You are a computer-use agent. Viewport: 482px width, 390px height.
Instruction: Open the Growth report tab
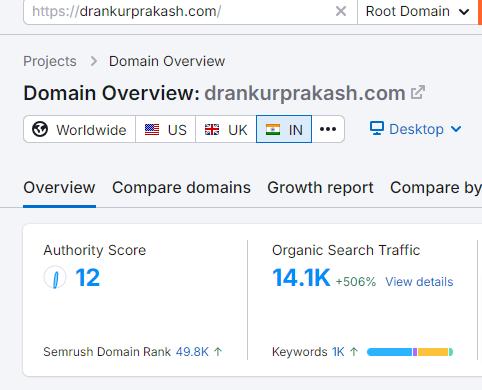point(320,187)
